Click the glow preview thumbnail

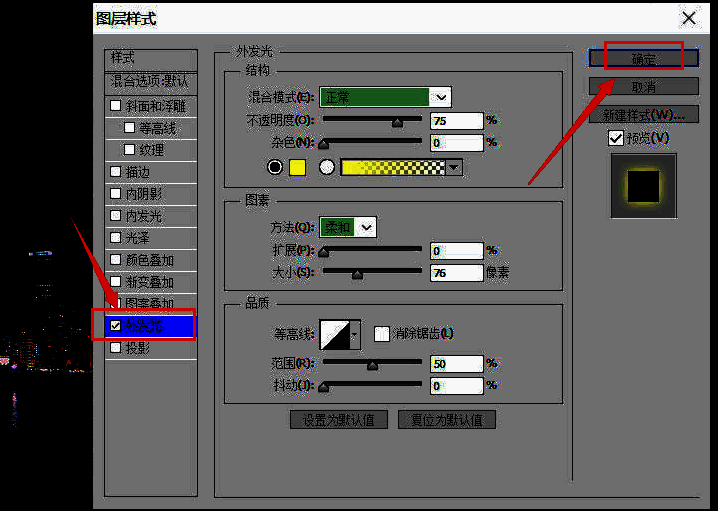click(x=643, y=185)
